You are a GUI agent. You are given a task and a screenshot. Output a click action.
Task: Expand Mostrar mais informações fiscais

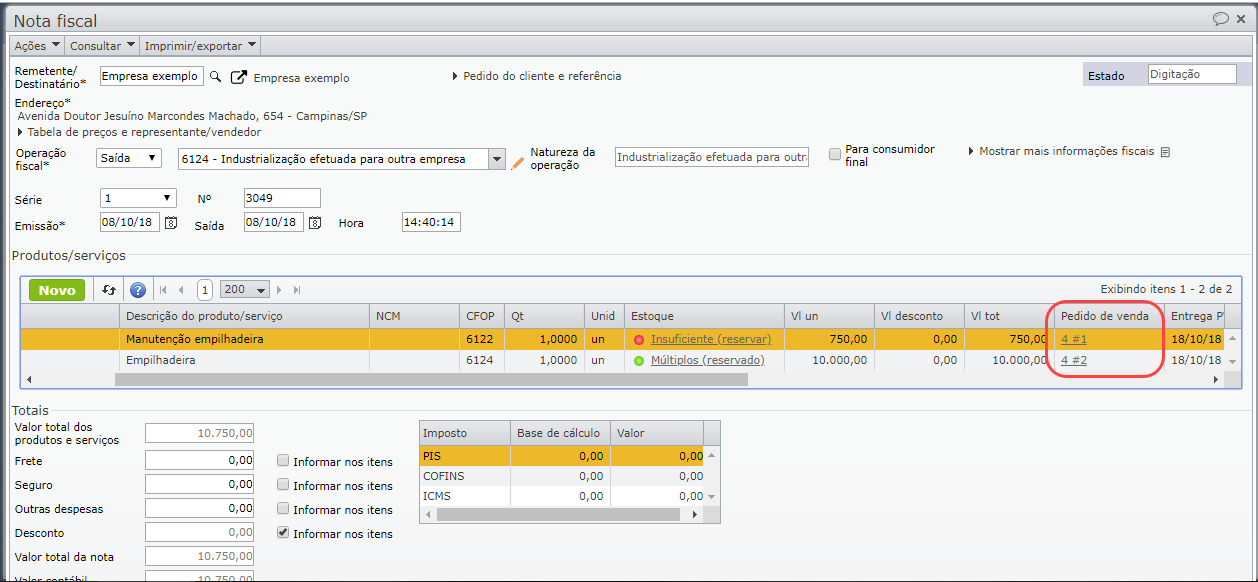(1060, 152)
